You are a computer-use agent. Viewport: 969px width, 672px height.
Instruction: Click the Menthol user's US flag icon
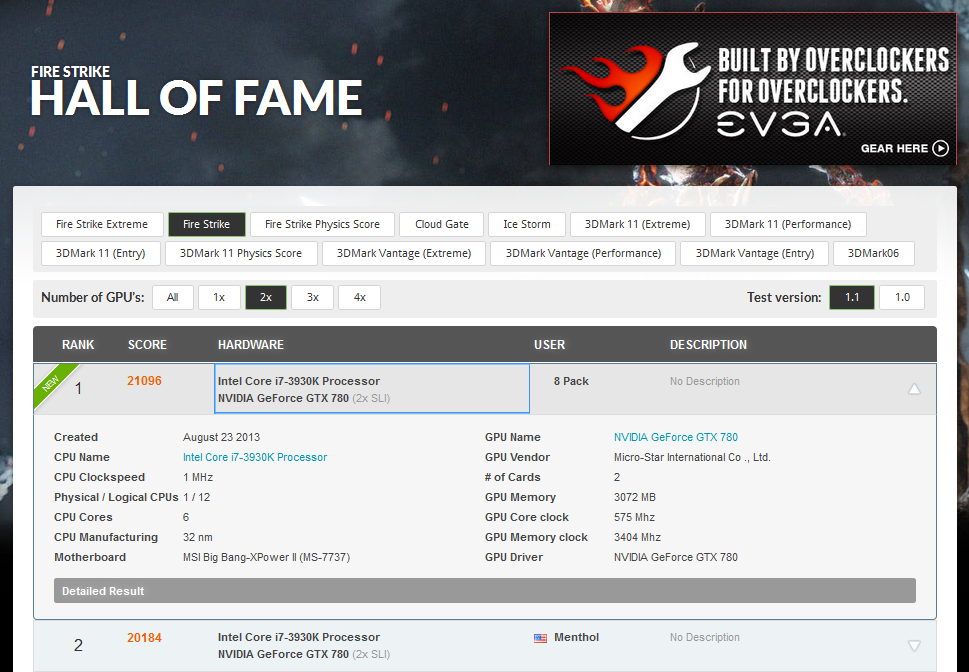pos(540,638)
